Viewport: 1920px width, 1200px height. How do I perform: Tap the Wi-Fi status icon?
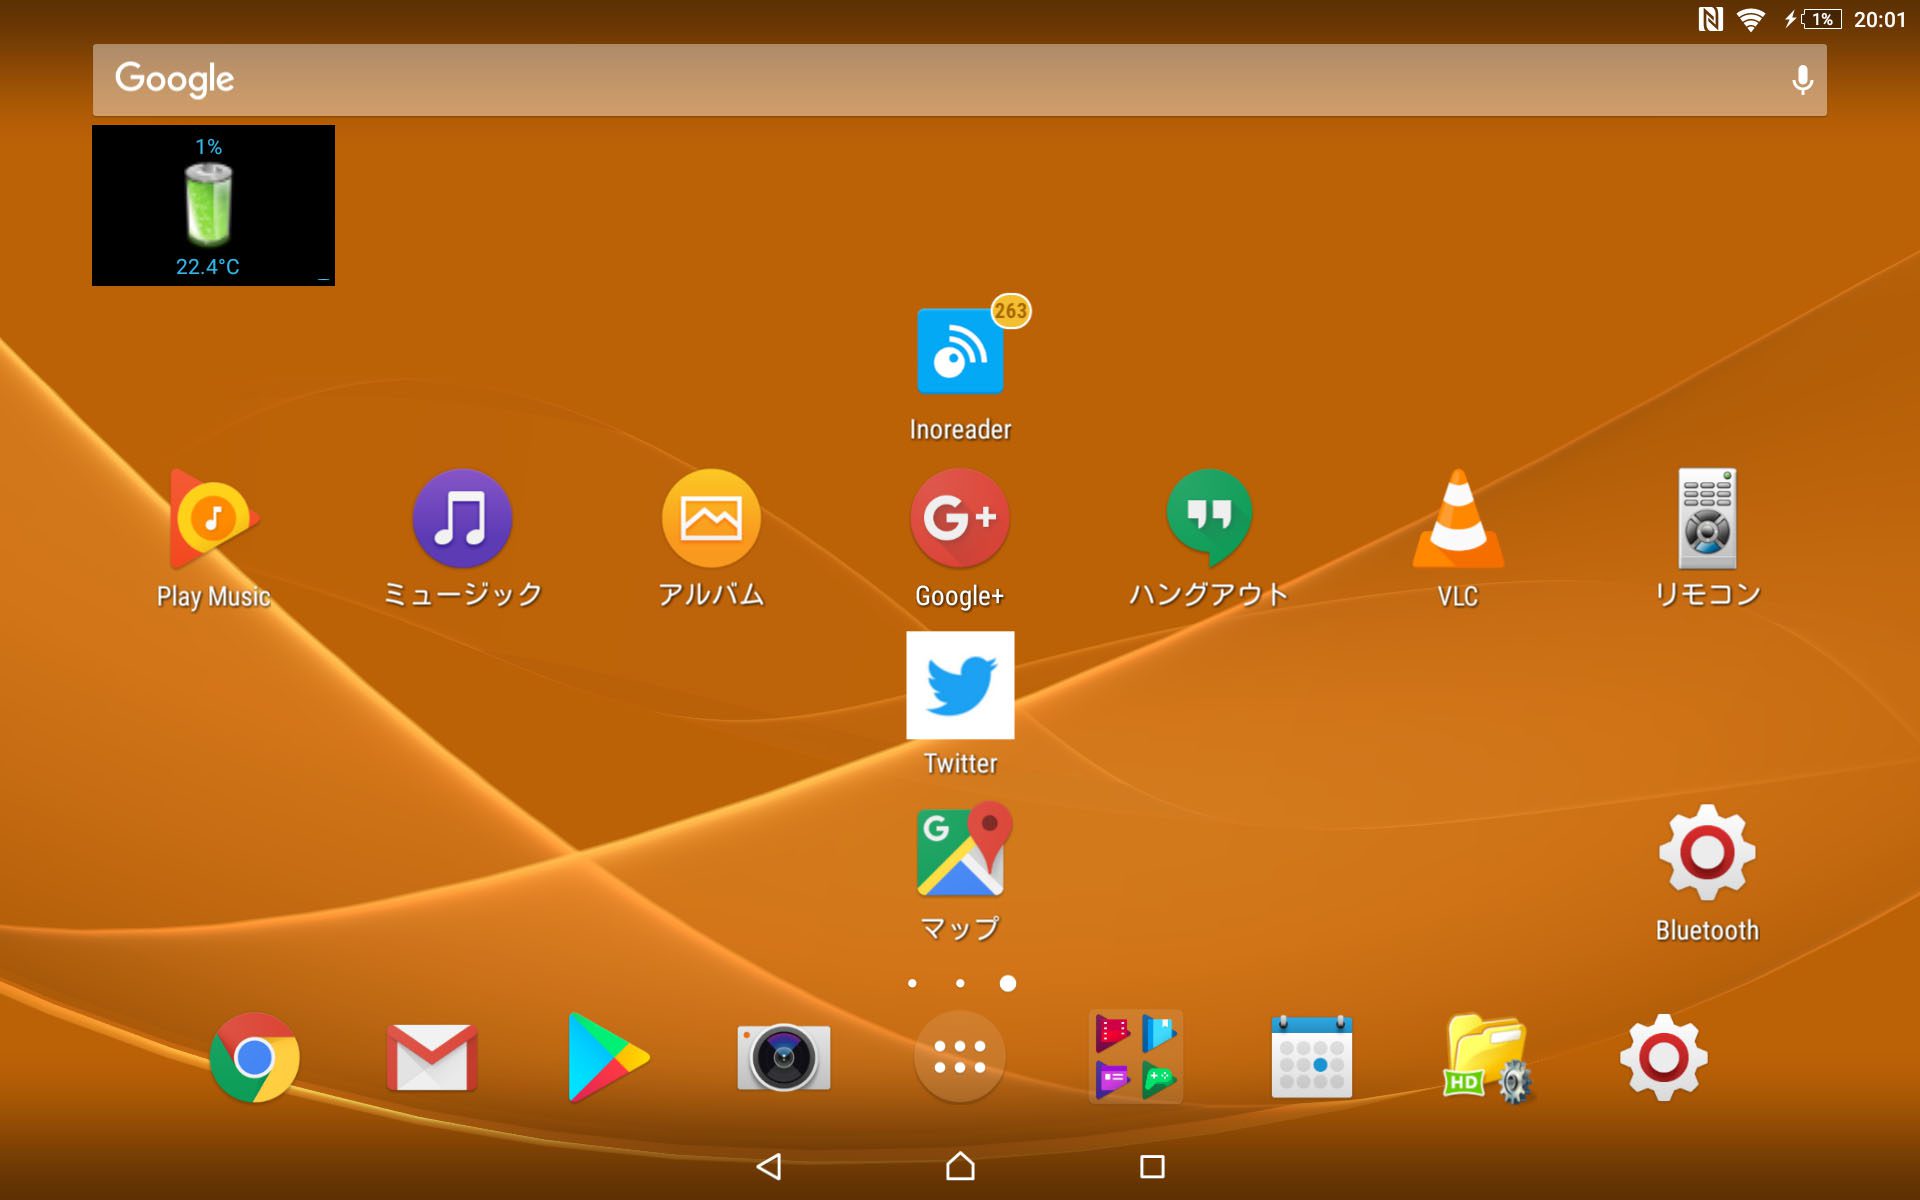tap(1751, 19)
